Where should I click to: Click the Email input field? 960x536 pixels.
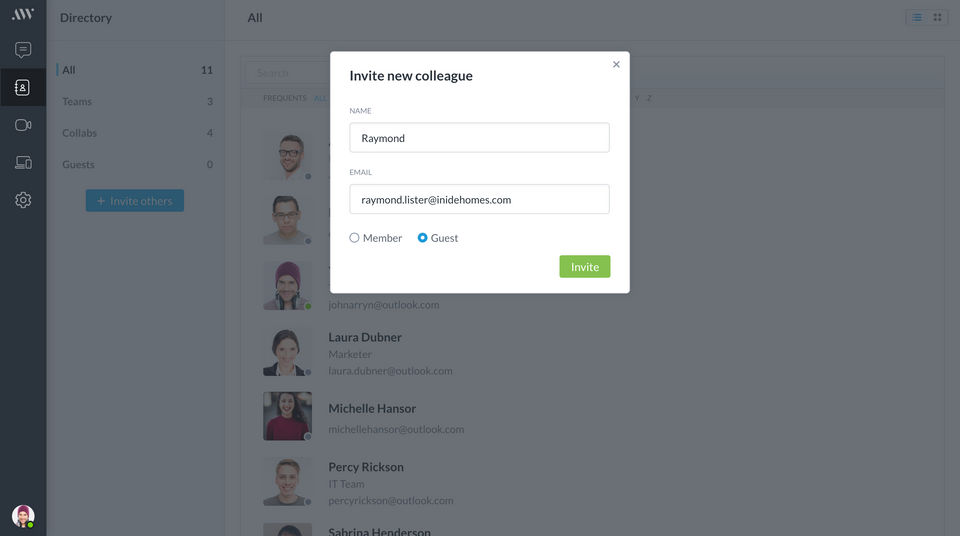coord(479,199)
